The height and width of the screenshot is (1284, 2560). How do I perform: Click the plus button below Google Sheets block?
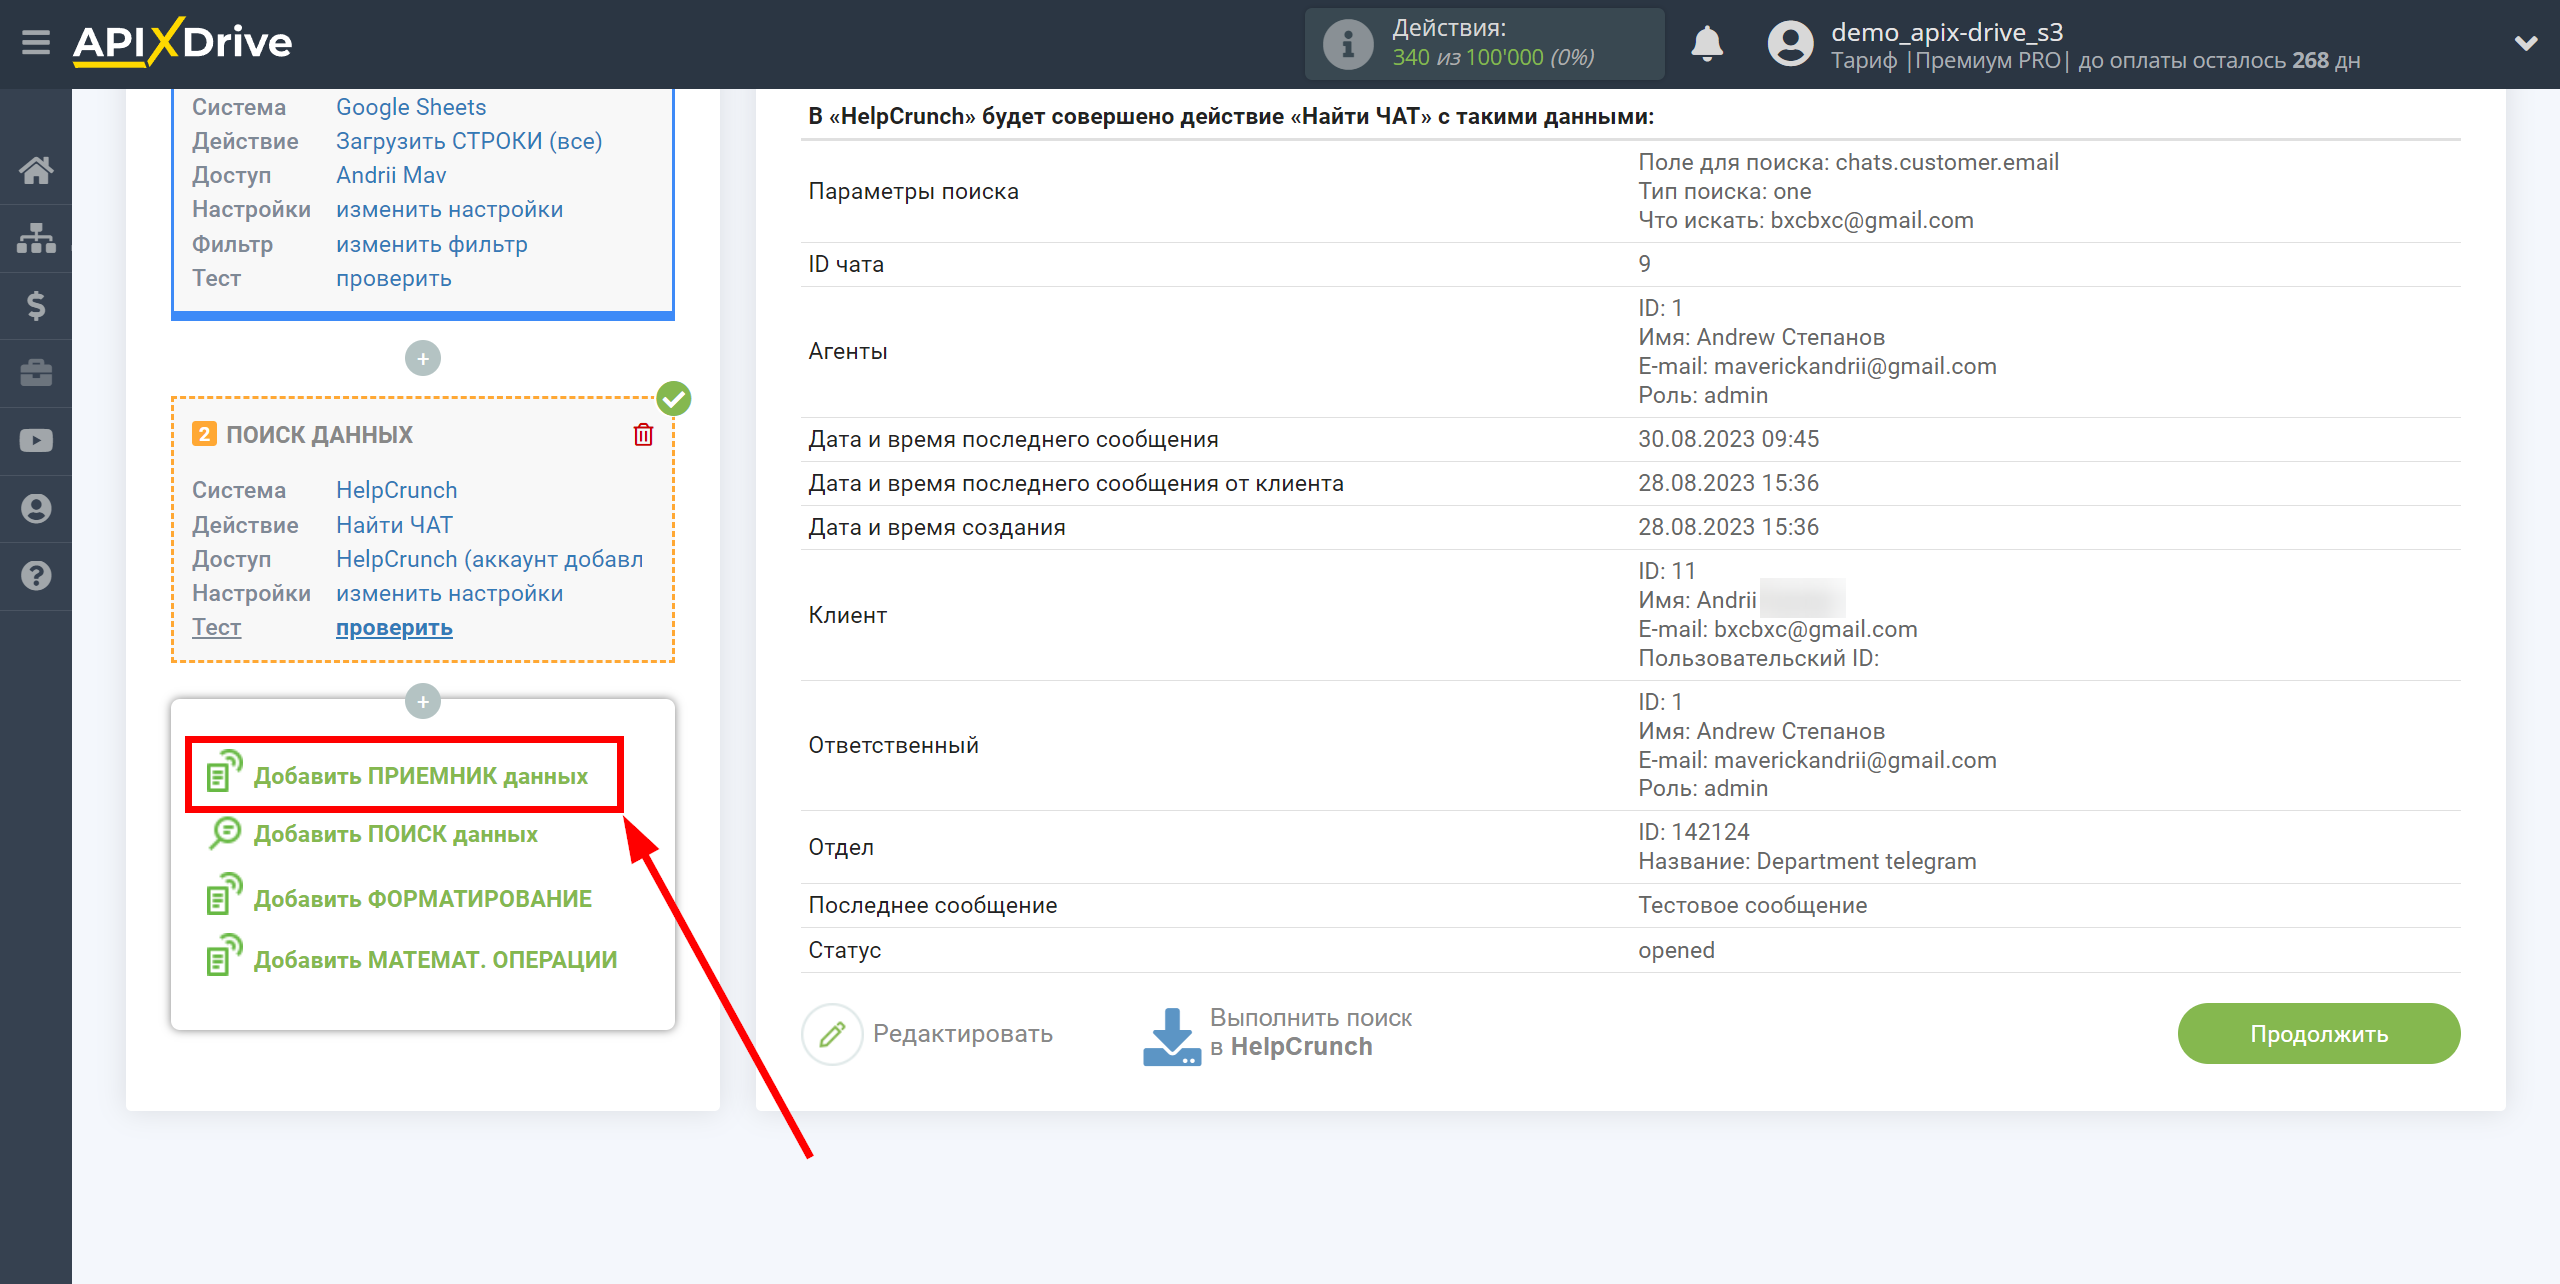[423, 358]
